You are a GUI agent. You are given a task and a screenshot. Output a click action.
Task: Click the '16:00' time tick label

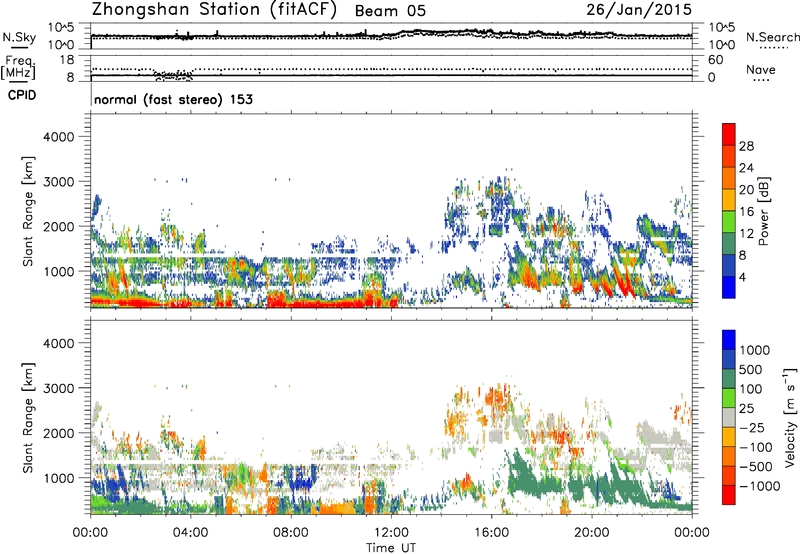coord(491,533)
